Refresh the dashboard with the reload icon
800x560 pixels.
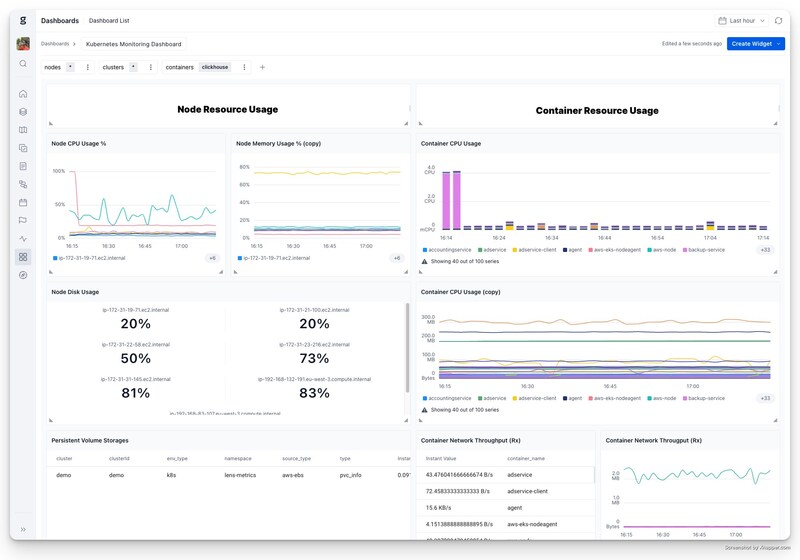point(778,20)
